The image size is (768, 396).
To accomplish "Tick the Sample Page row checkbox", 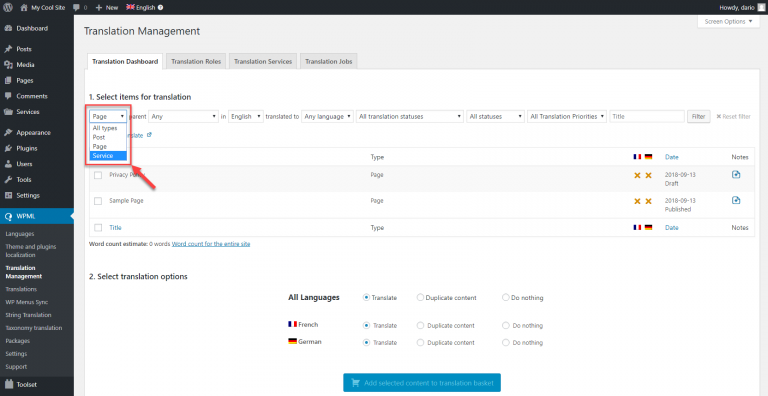I will 98,201.
